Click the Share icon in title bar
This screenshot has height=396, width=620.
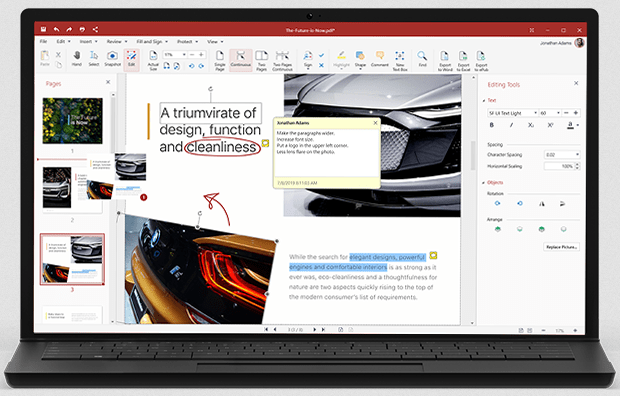pos(95,29)
